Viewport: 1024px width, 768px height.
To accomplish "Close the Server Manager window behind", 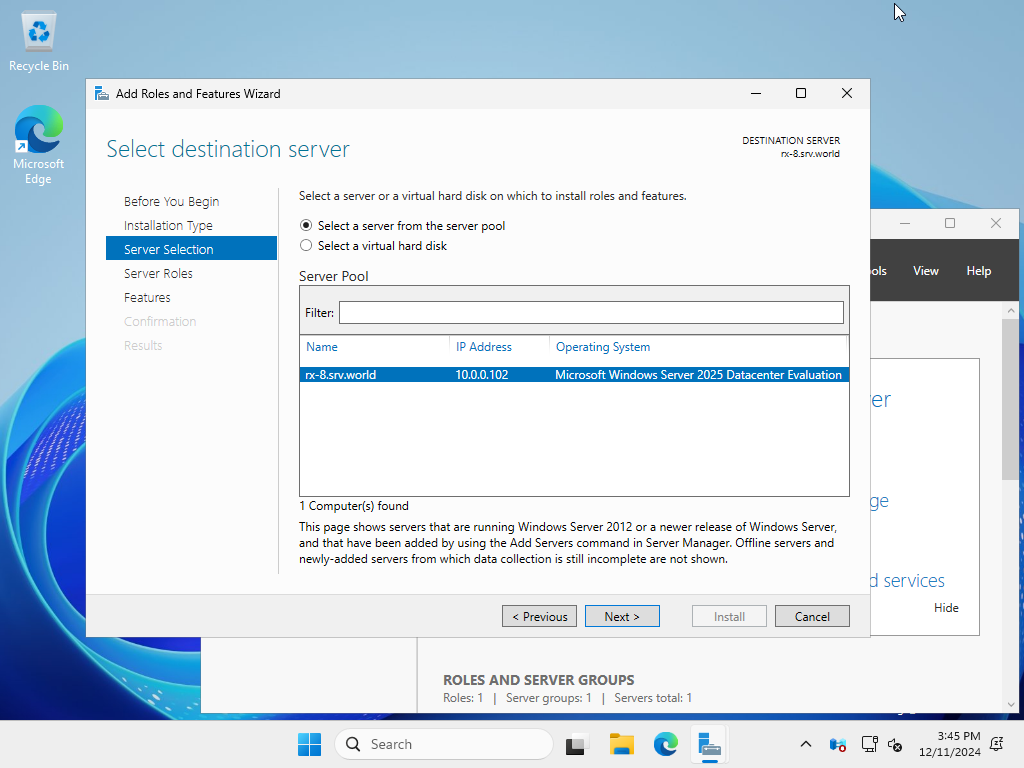I will (995, 223).
